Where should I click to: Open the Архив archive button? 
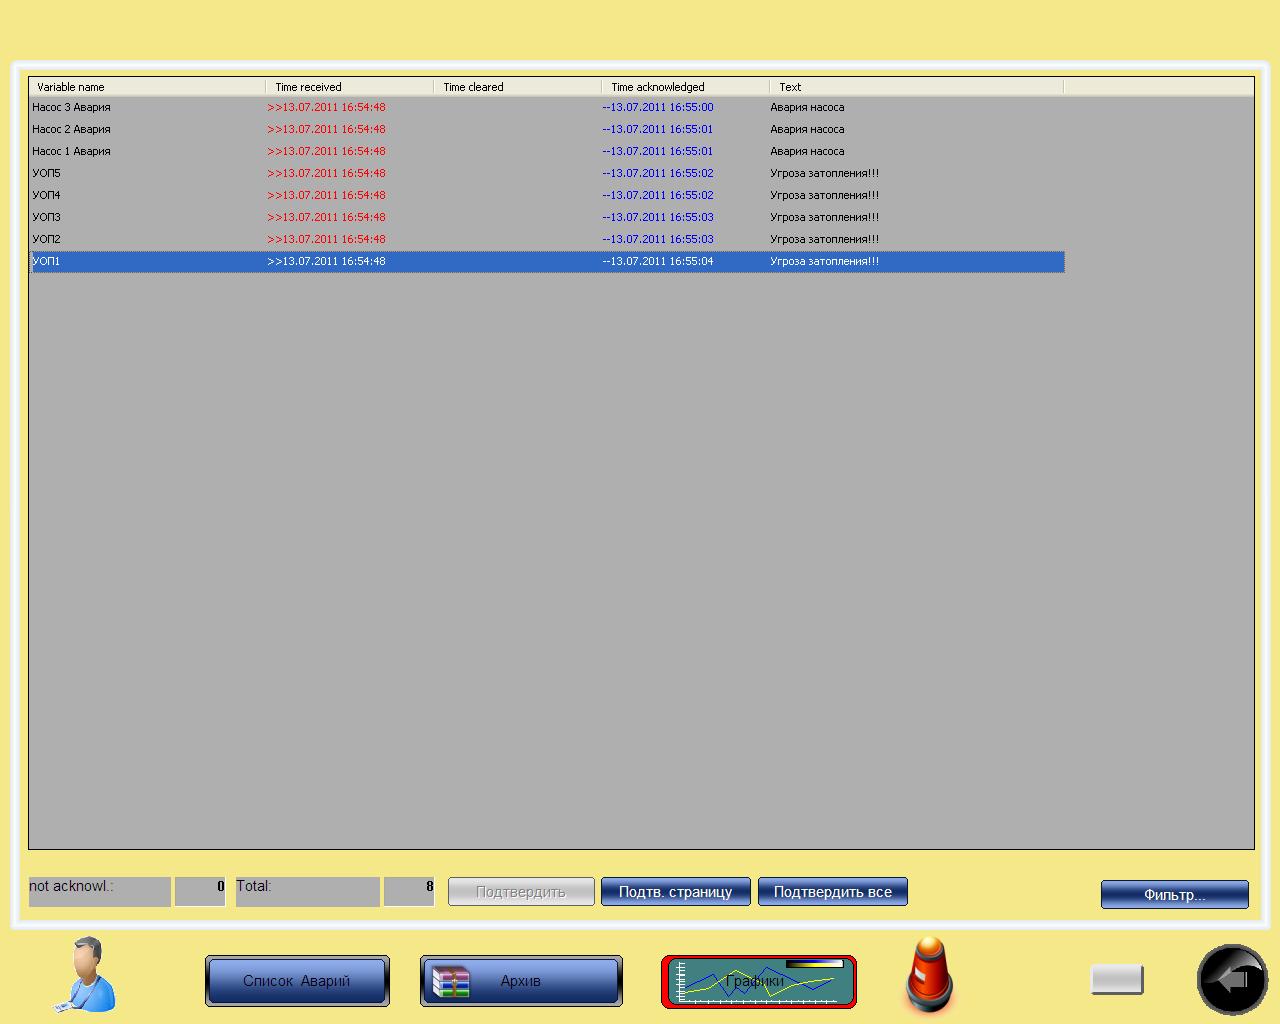[x=521, y=981]
